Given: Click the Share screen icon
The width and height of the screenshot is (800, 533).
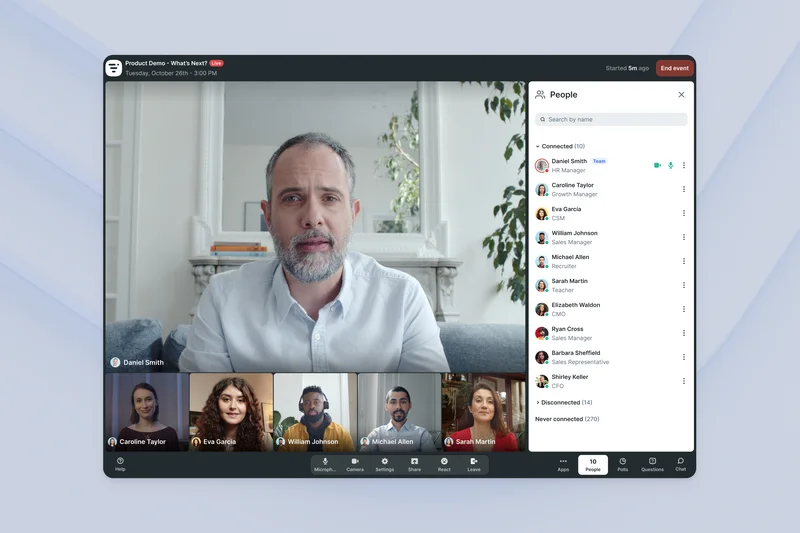Looking at the screenshot, I should point(414,464).
